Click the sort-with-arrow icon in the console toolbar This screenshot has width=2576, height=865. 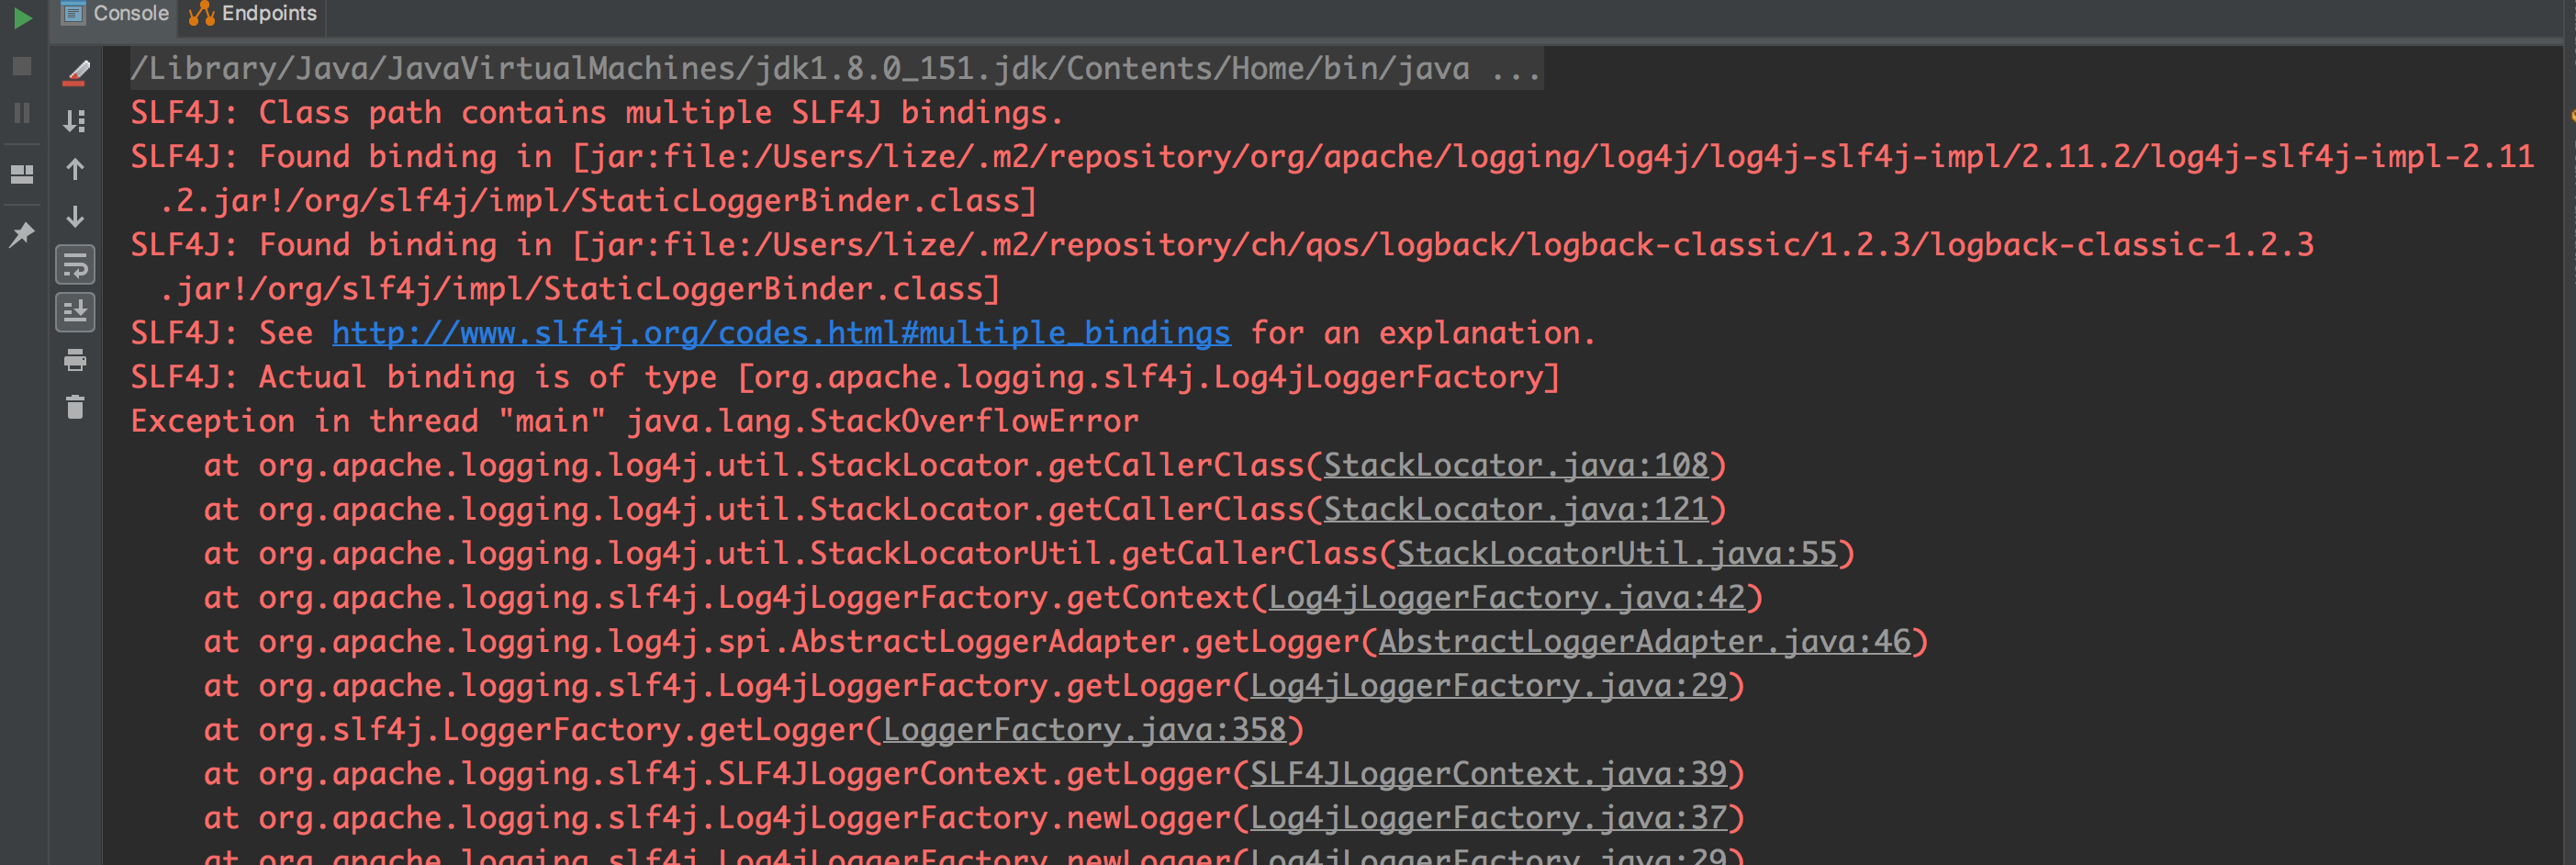pos(75,121)
